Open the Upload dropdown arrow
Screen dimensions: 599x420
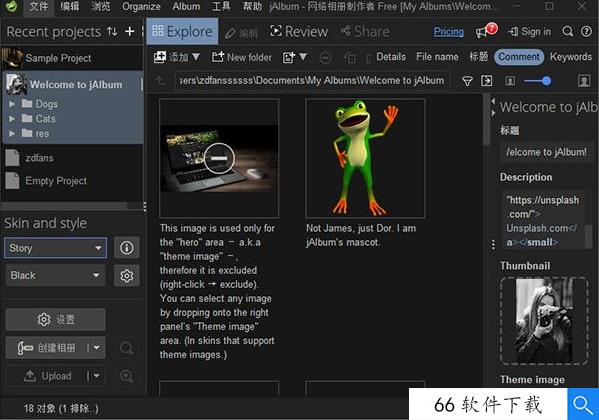(x=96, y=376)
